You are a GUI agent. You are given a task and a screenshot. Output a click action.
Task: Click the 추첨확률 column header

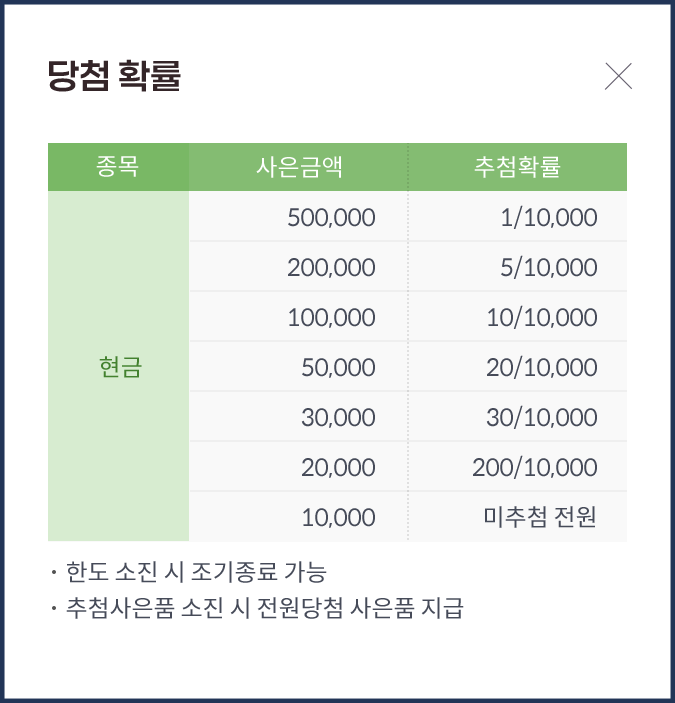pyautogui.click(x=517, y=167)
